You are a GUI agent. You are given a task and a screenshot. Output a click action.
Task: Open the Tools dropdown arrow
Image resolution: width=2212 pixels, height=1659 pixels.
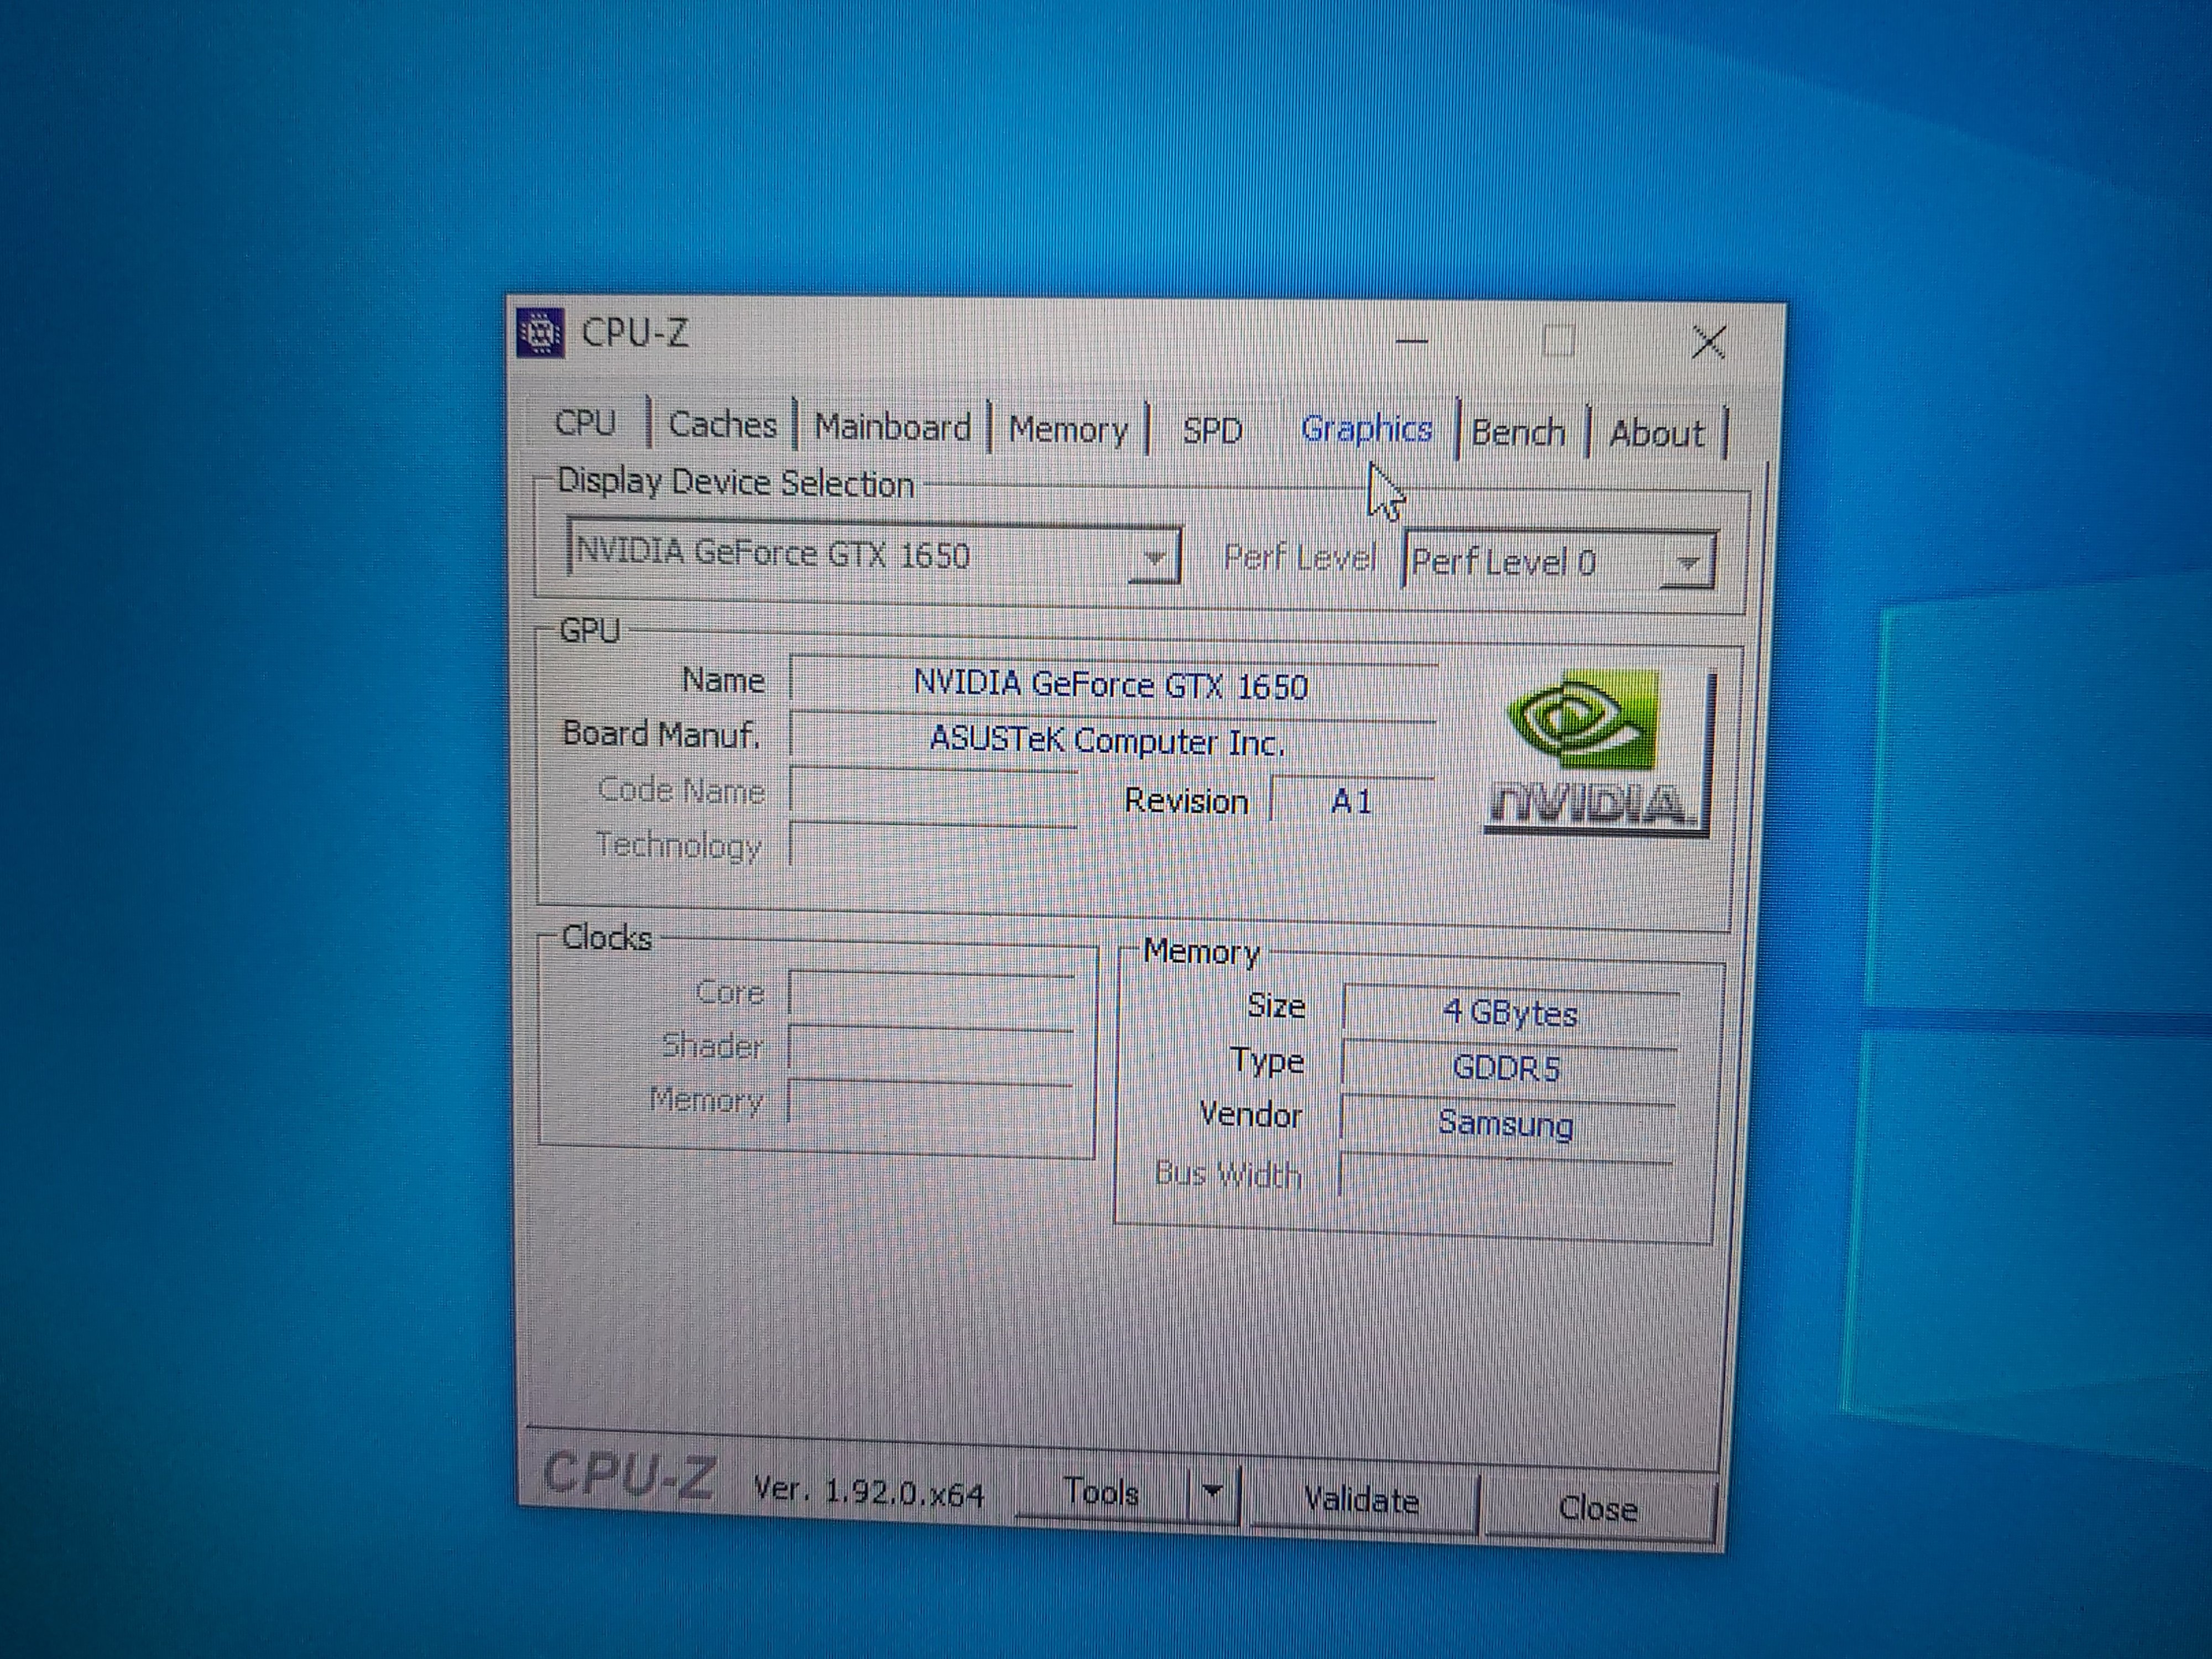1213,1493
